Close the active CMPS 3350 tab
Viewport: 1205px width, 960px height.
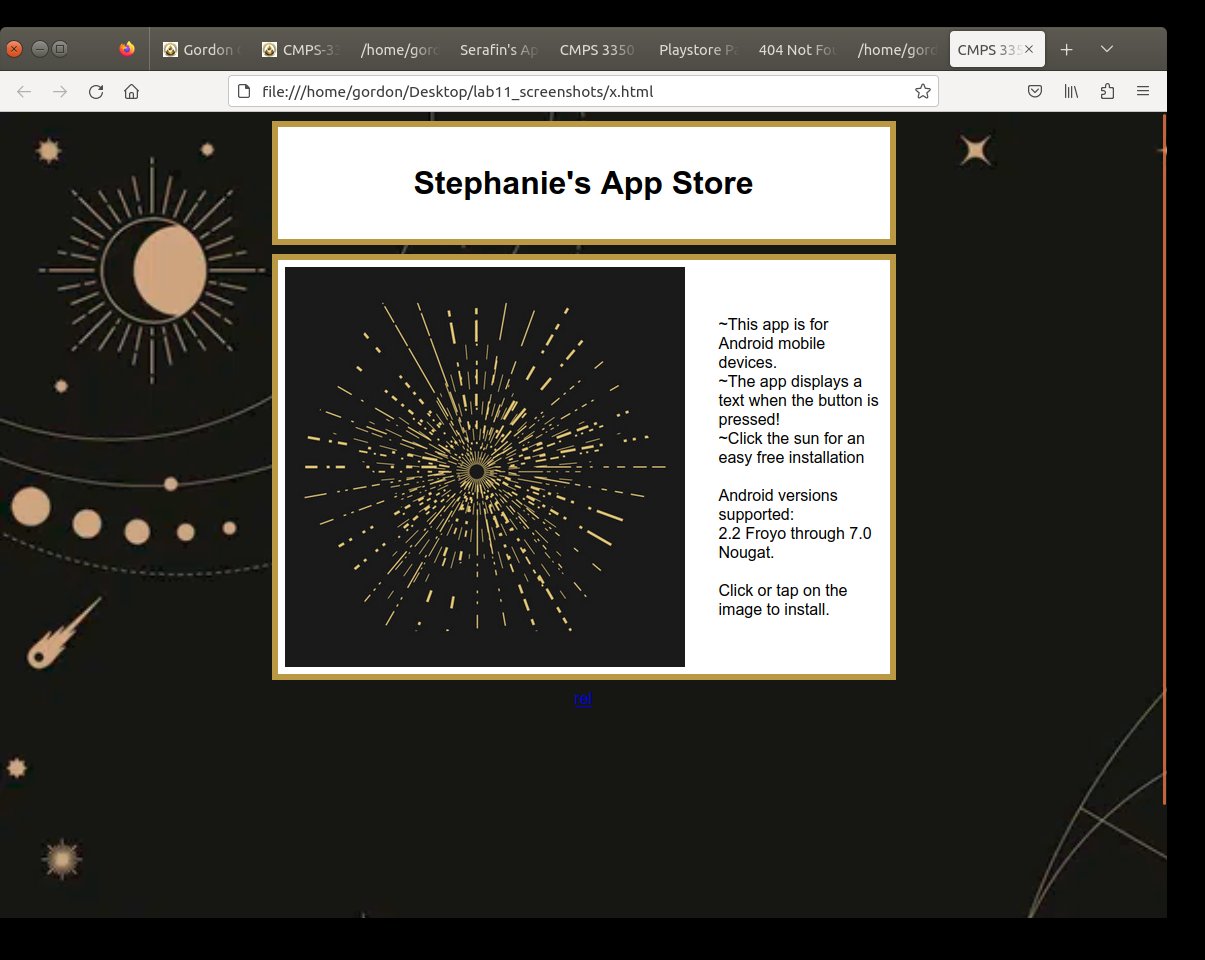1029,49
